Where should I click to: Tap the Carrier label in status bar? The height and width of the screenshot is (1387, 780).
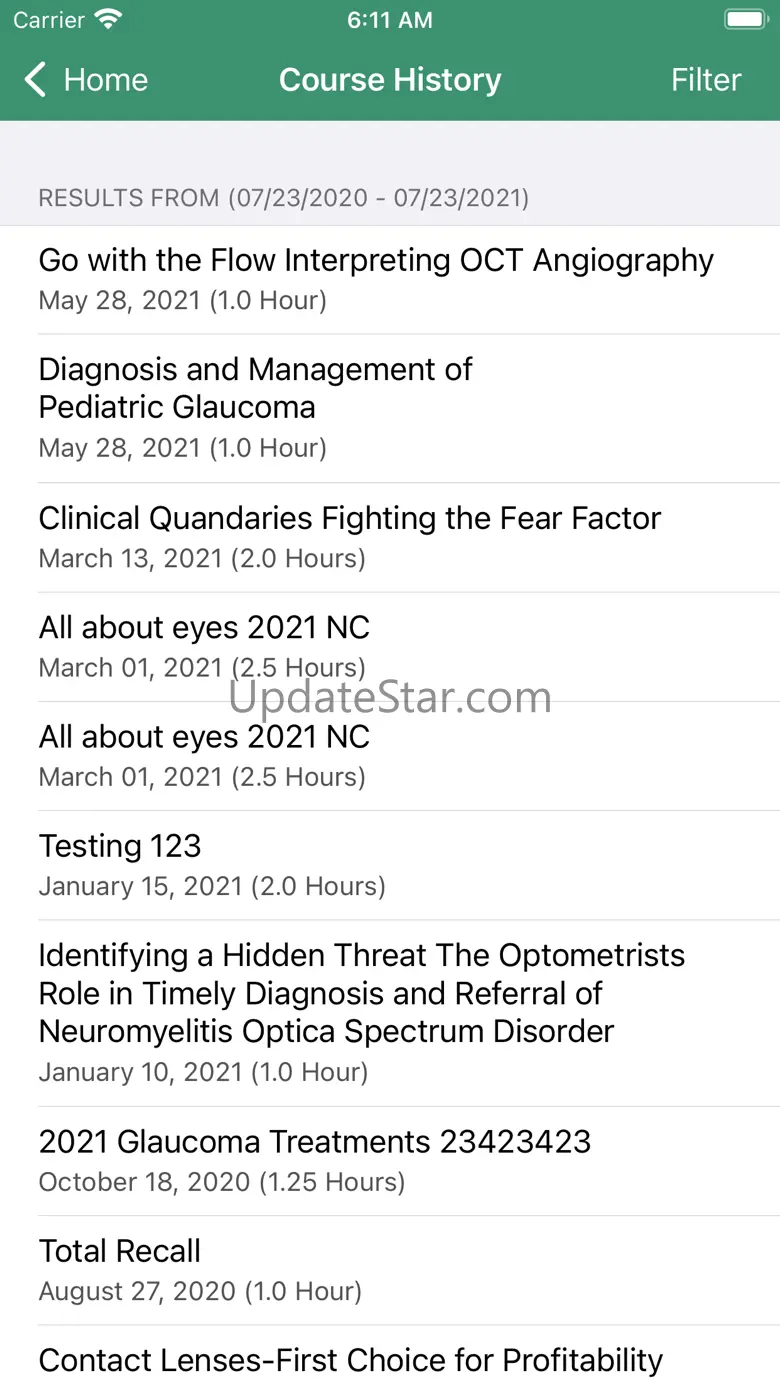click(x=49, y=20)
